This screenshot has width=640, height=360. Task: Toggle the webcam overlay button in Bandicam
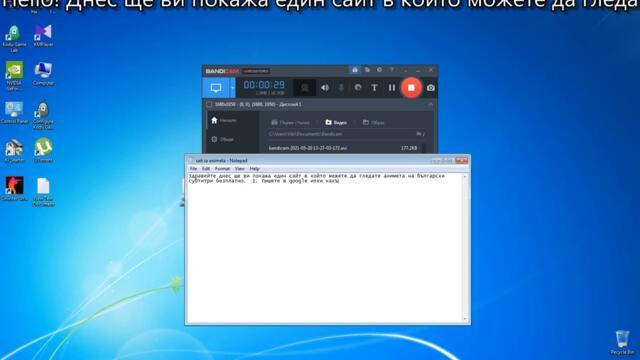point(304,88)
